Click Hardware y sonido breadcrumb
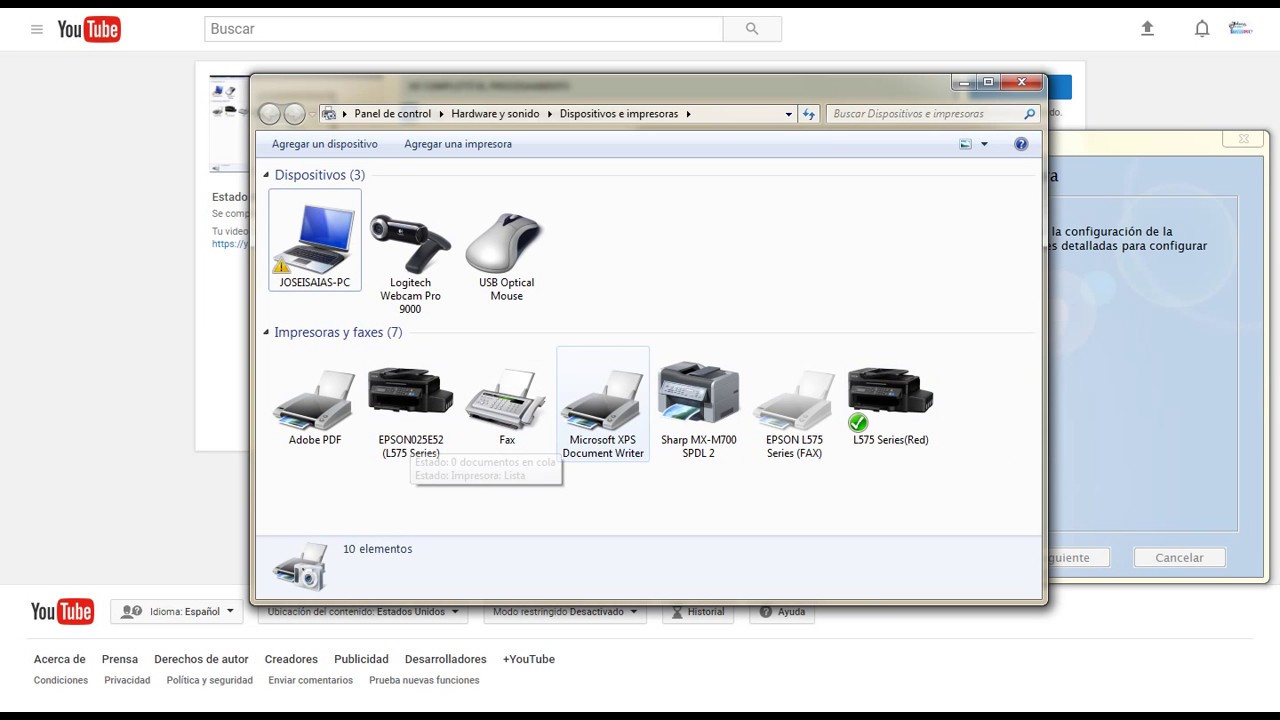Image resolution: width=1280 pixels, height=720 pixels. (495, 114)
